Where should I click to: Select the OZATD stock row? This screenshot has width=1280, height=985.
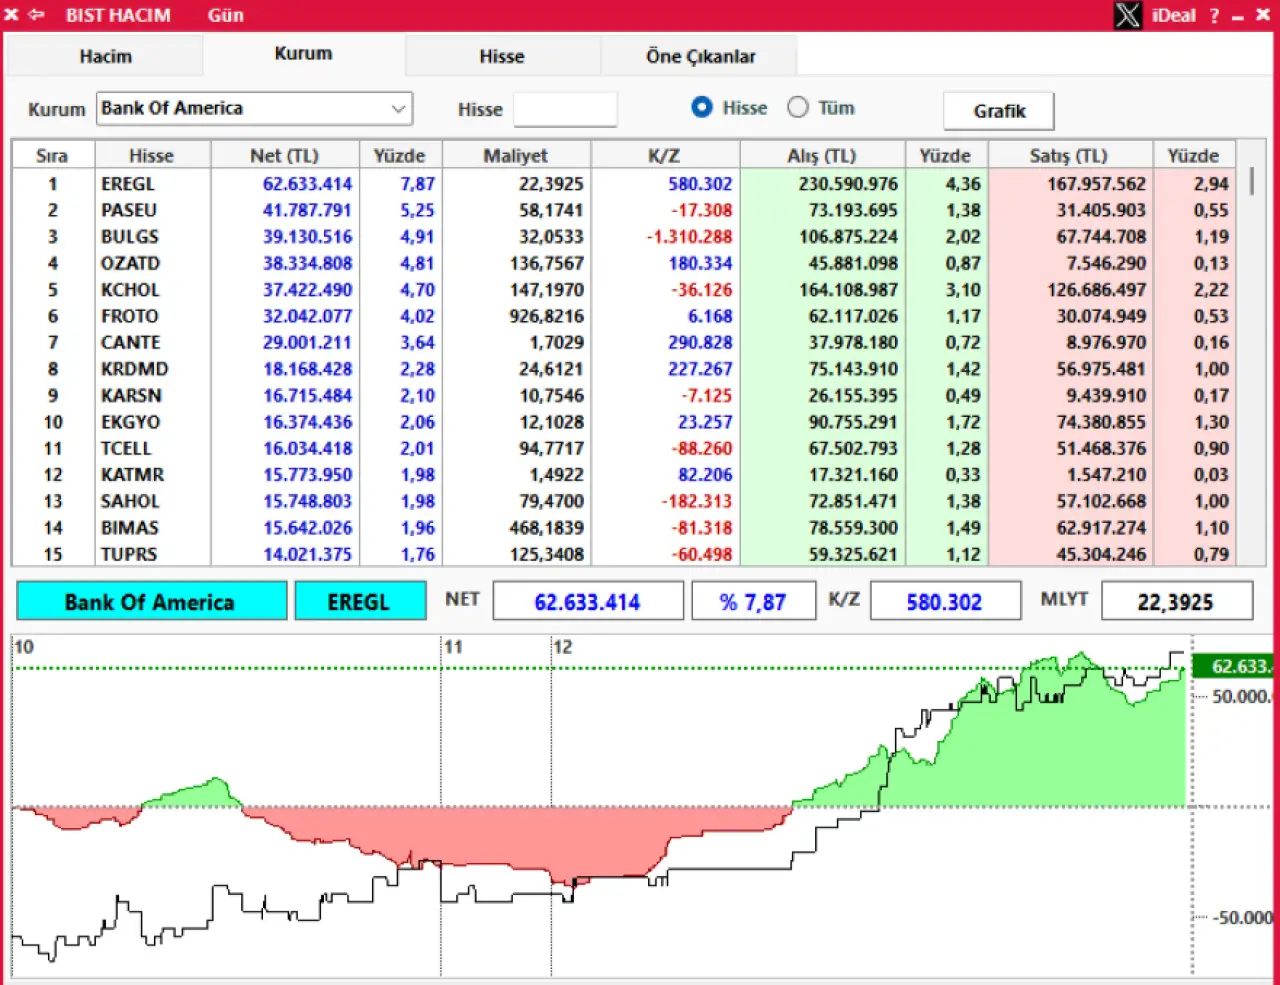point(624,263)
